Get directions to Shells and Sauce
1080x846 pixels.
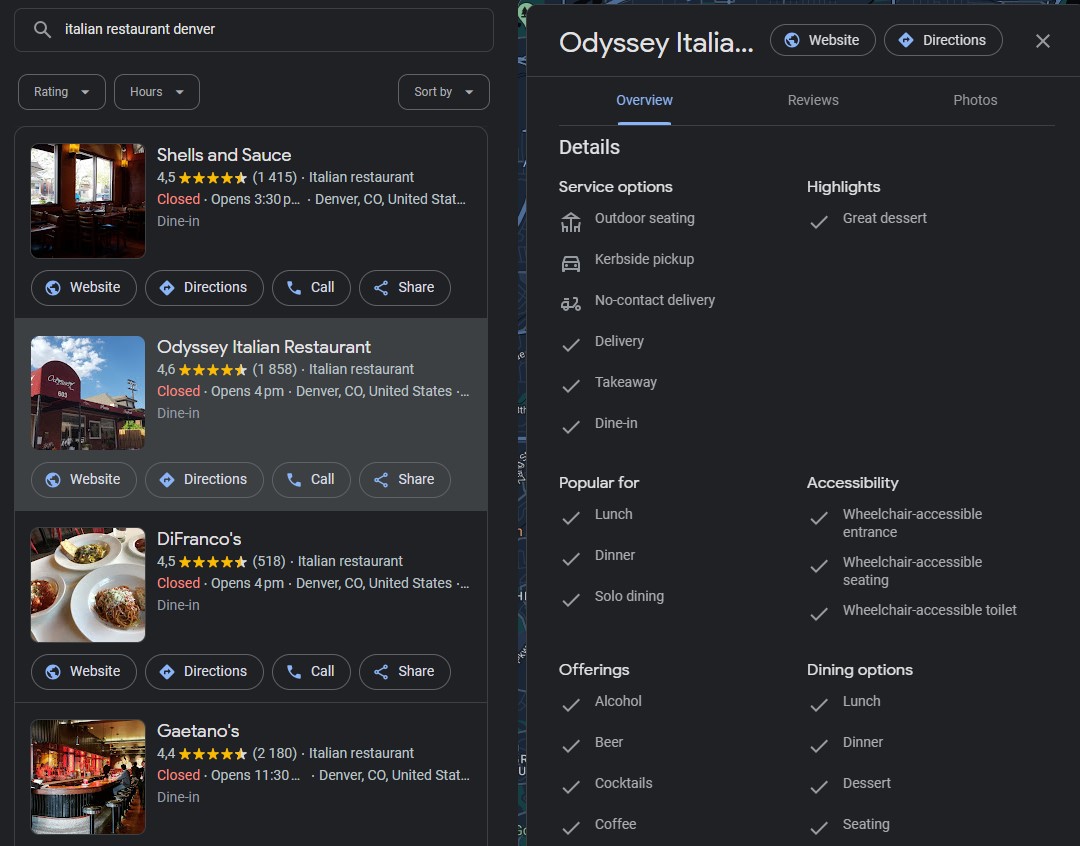click(205, 288)
